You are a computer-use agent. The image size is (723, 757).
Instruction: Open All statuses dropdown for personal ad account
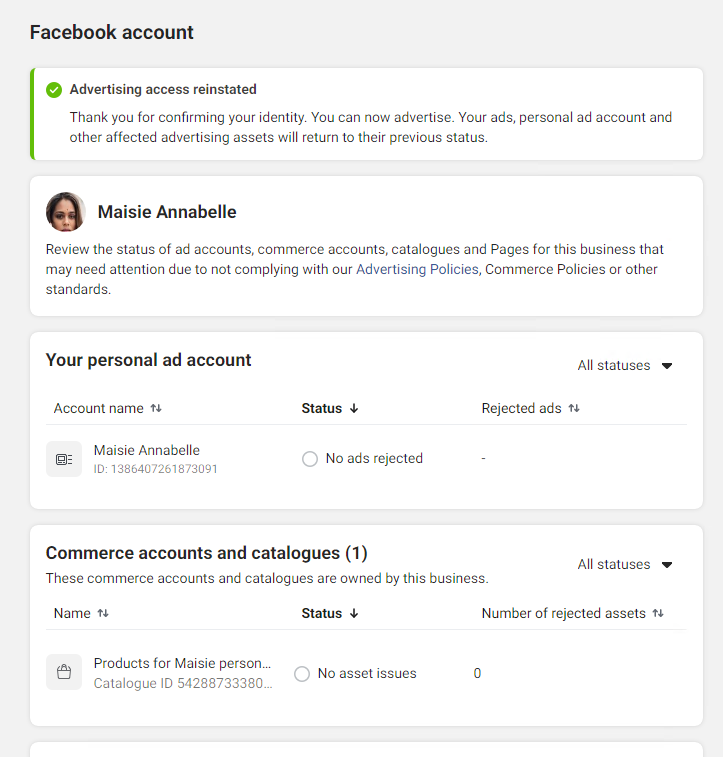point(625,365)
